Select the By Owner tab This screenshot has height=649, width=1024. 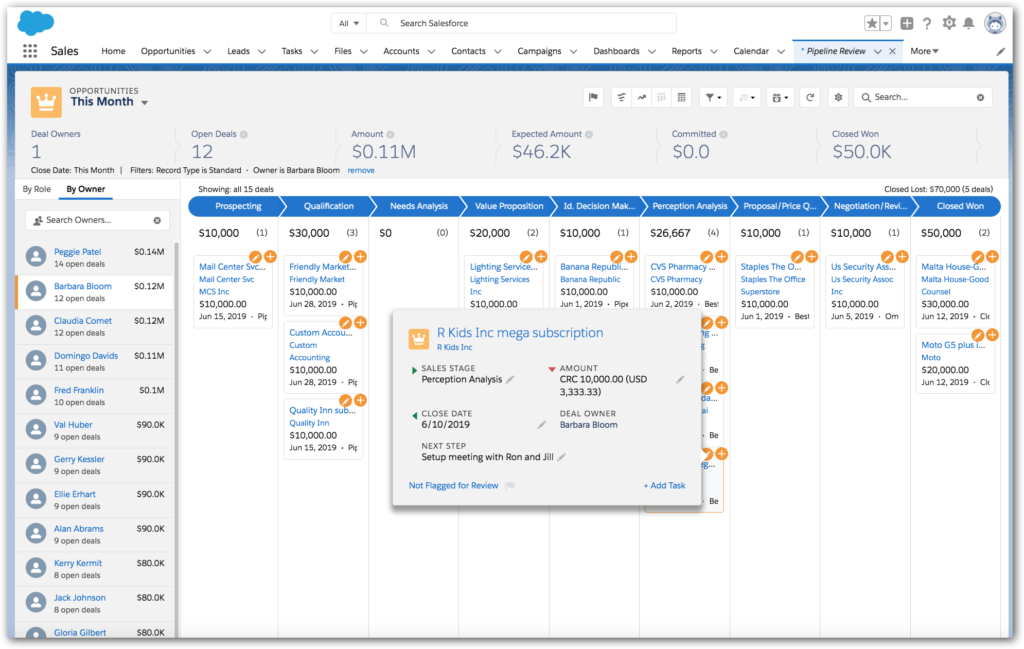pyautogui.click(x=86, y=189)
